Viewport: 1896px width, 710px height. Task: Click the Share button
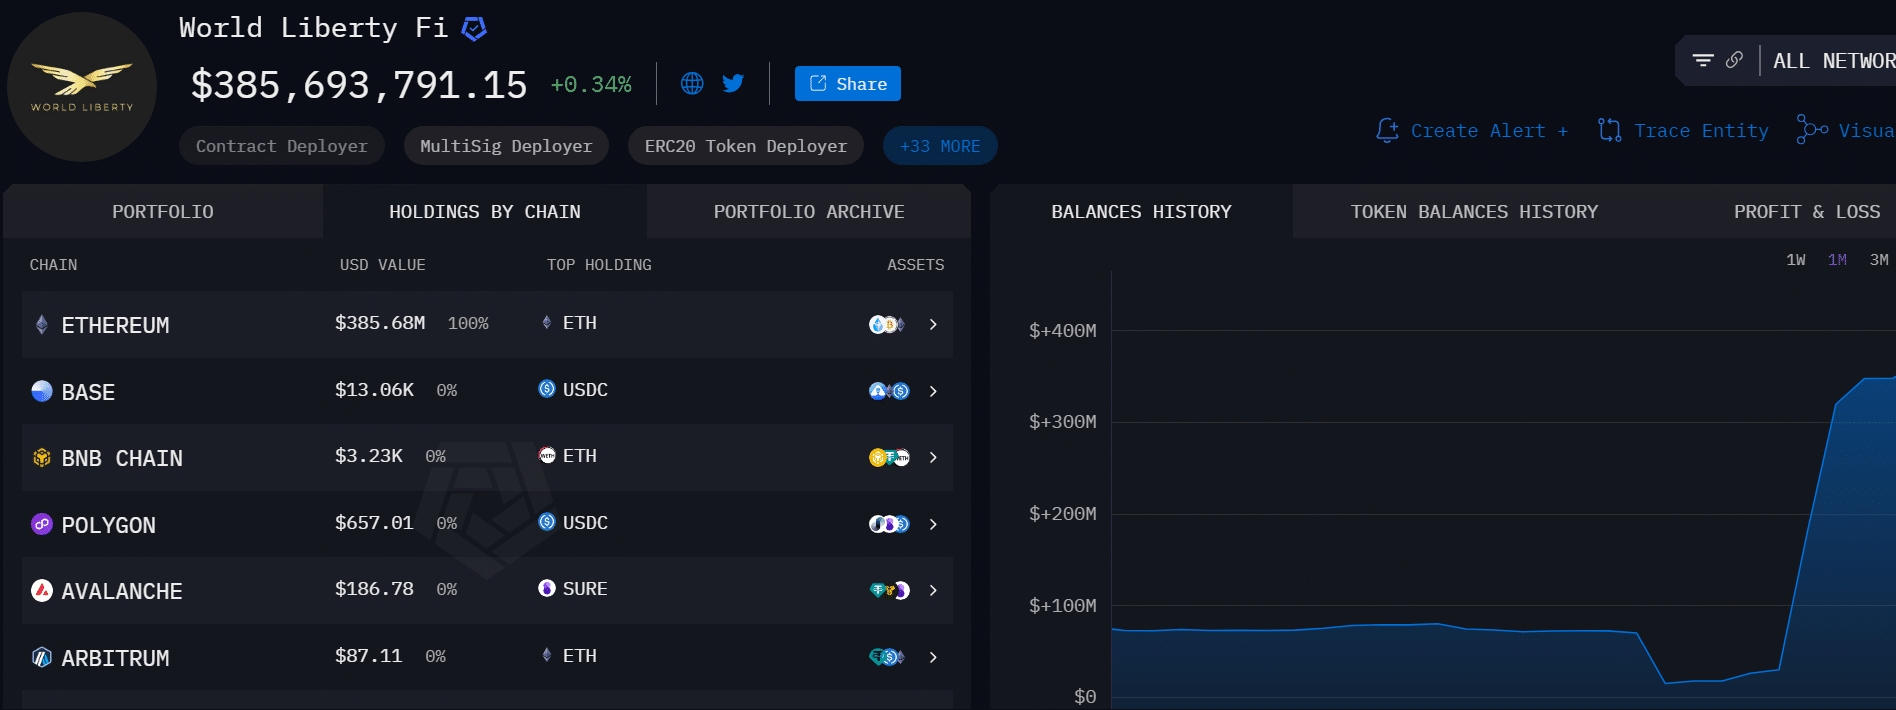coord(848,84)
